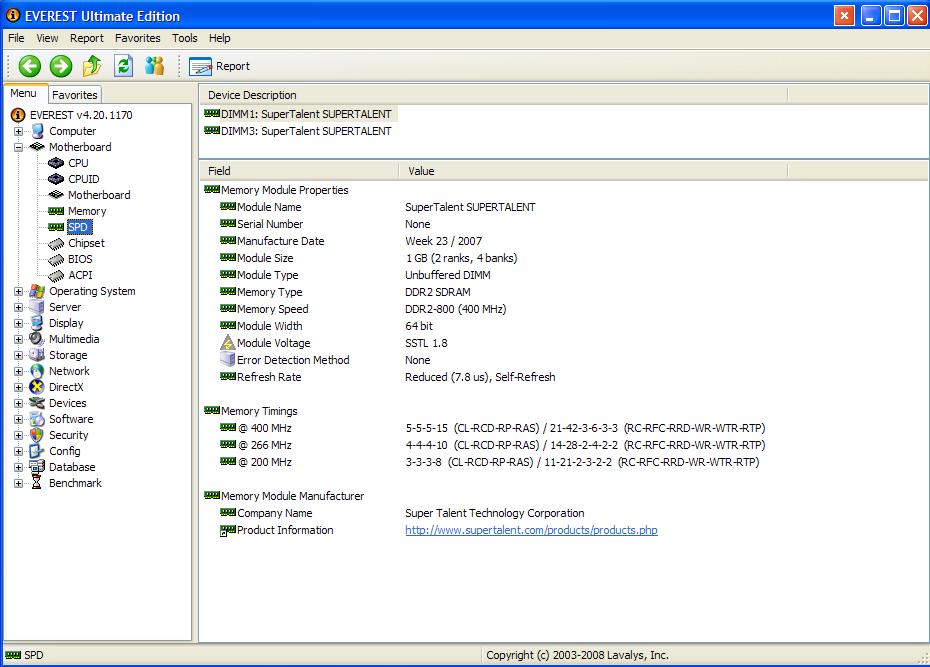Expand the Computer tree node

(18, 131)
